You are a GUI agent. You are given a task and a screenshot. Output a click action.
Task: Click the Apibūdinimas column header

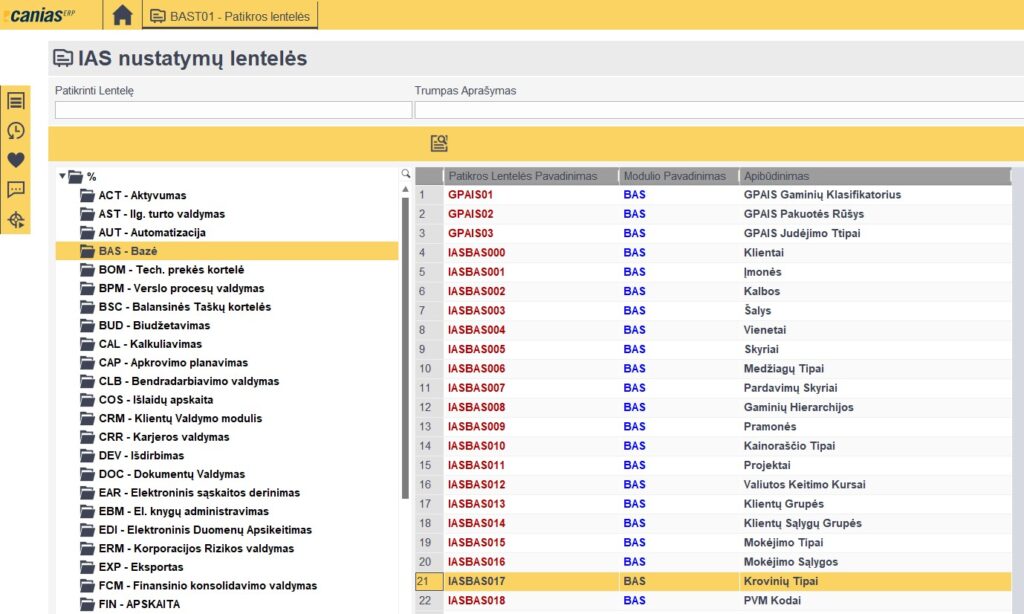[776, 176]
